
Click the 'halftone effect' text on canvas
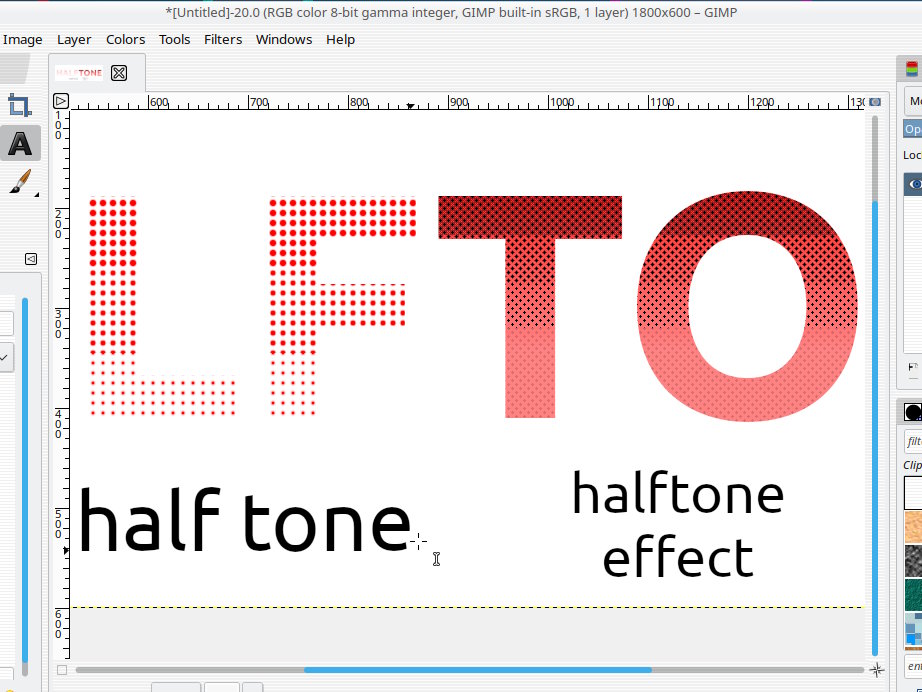point(678,523)
